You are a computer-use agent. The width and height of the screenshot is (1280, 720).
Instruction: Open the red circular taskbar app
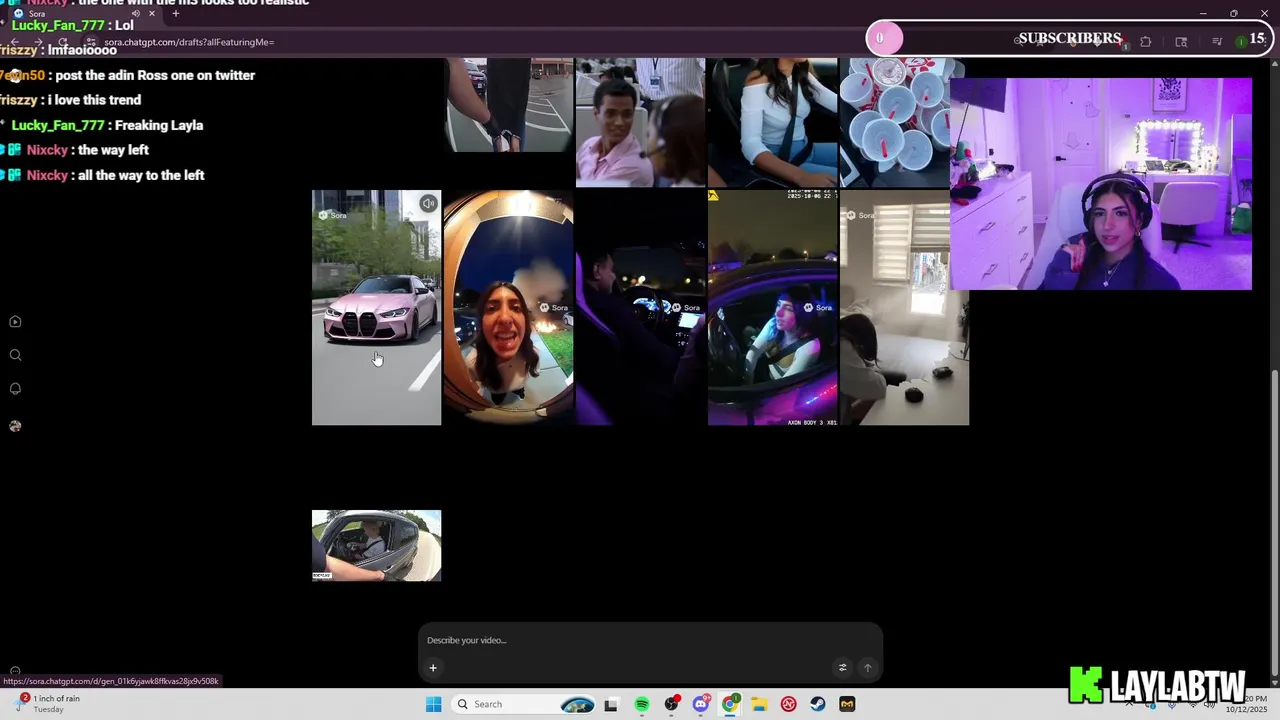coord(788,704)
